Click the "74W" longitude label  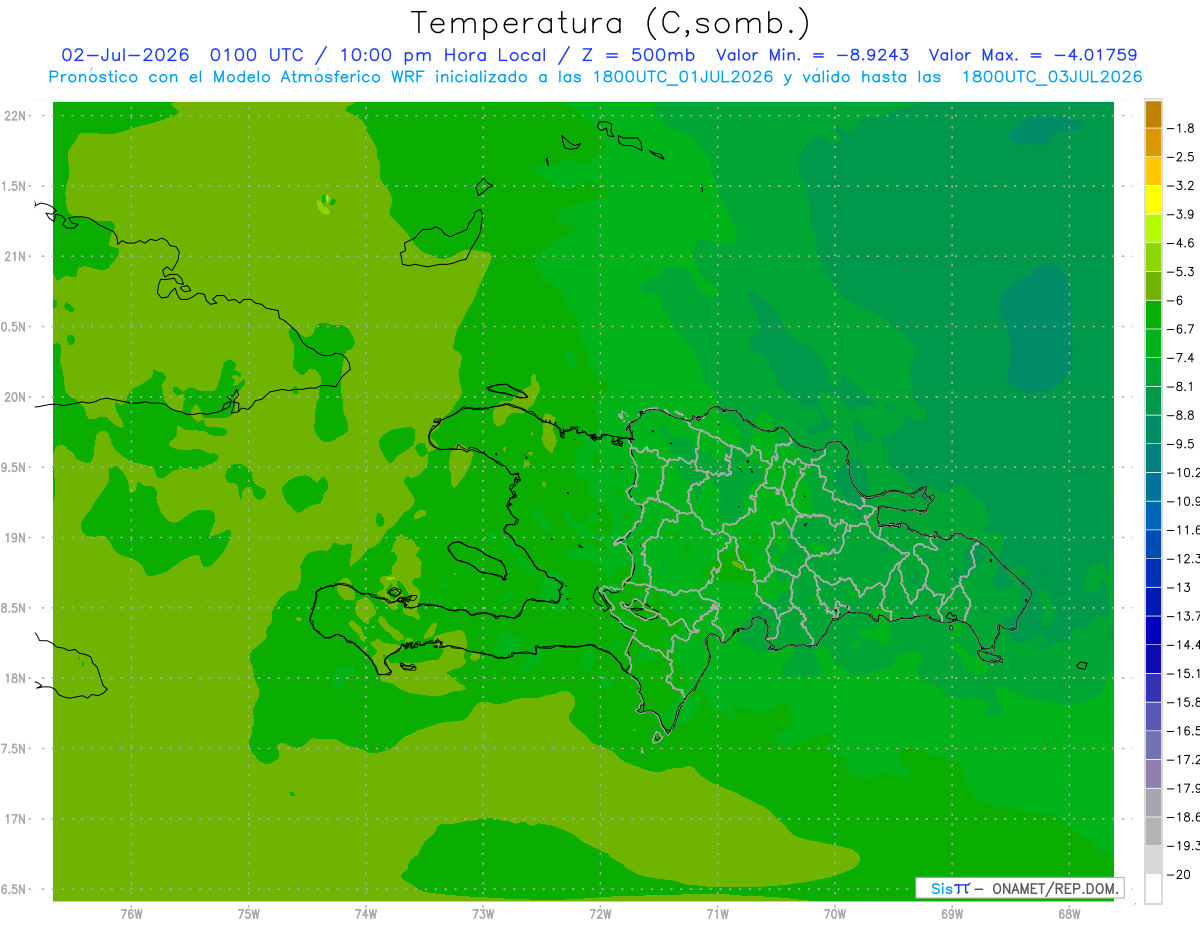click(365, 914)
